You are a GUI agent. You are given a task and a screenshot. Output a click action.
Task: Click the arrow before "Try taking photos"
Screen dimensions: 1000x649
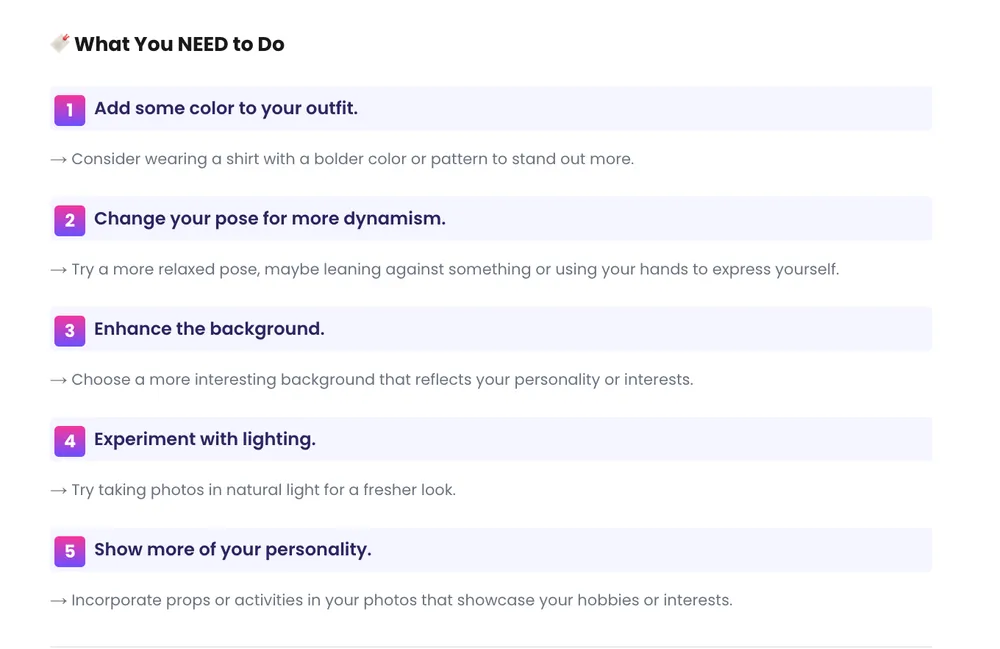(x=58, y=491)
